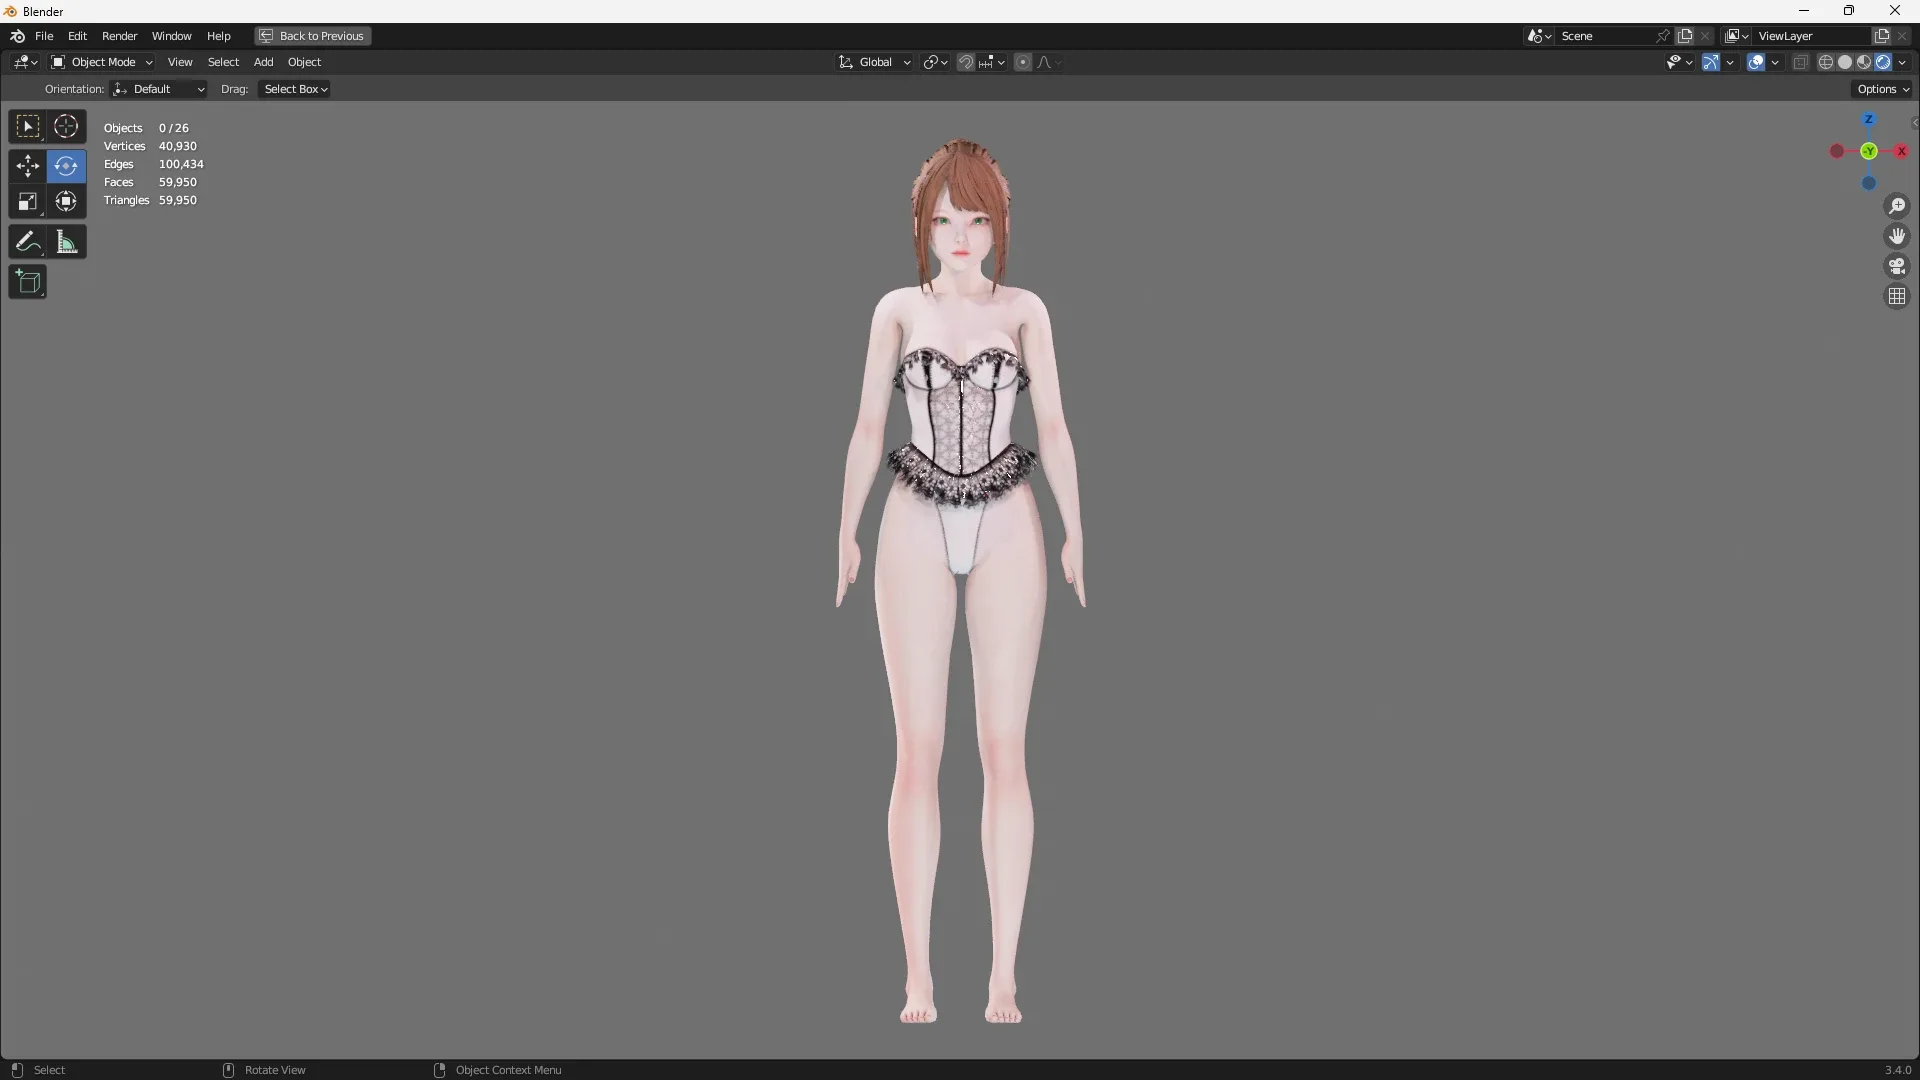Screen dimensions: 1920x1080
Task: Expand the Options panel dropdown
Action: coord(1882,88)
